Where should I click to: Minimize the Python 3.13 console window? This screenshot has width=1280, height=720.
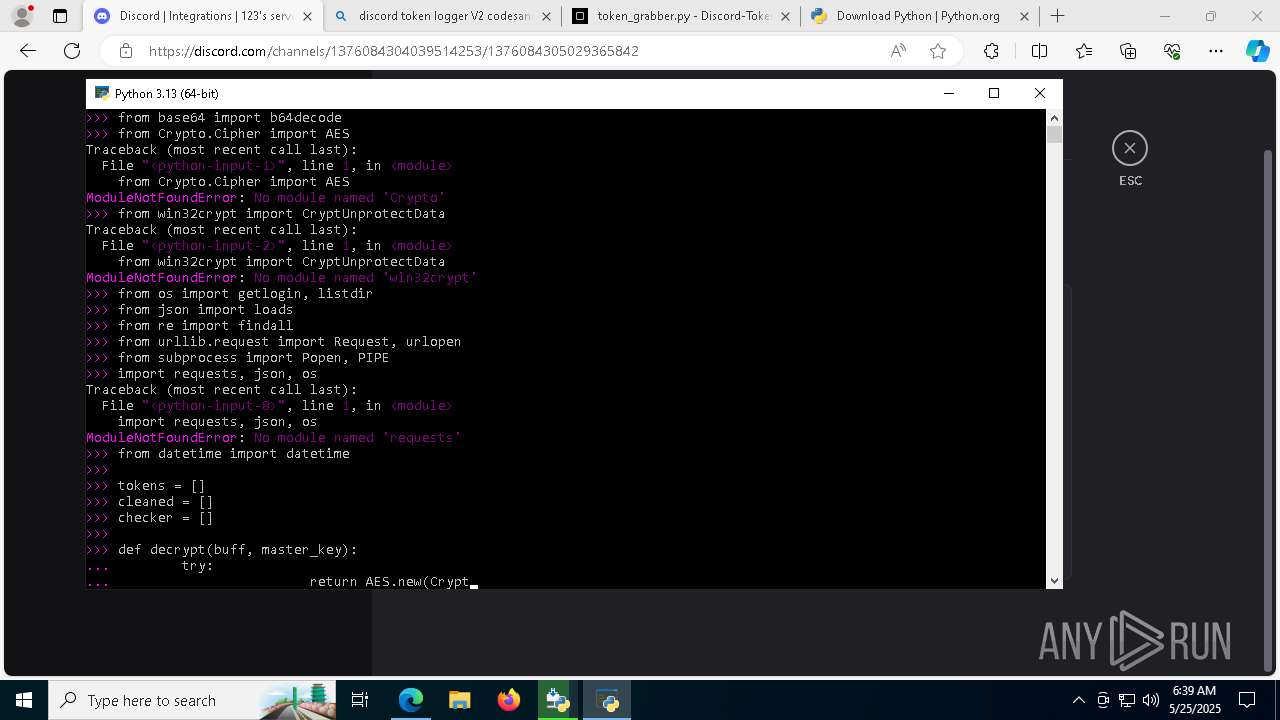(948, 93)
